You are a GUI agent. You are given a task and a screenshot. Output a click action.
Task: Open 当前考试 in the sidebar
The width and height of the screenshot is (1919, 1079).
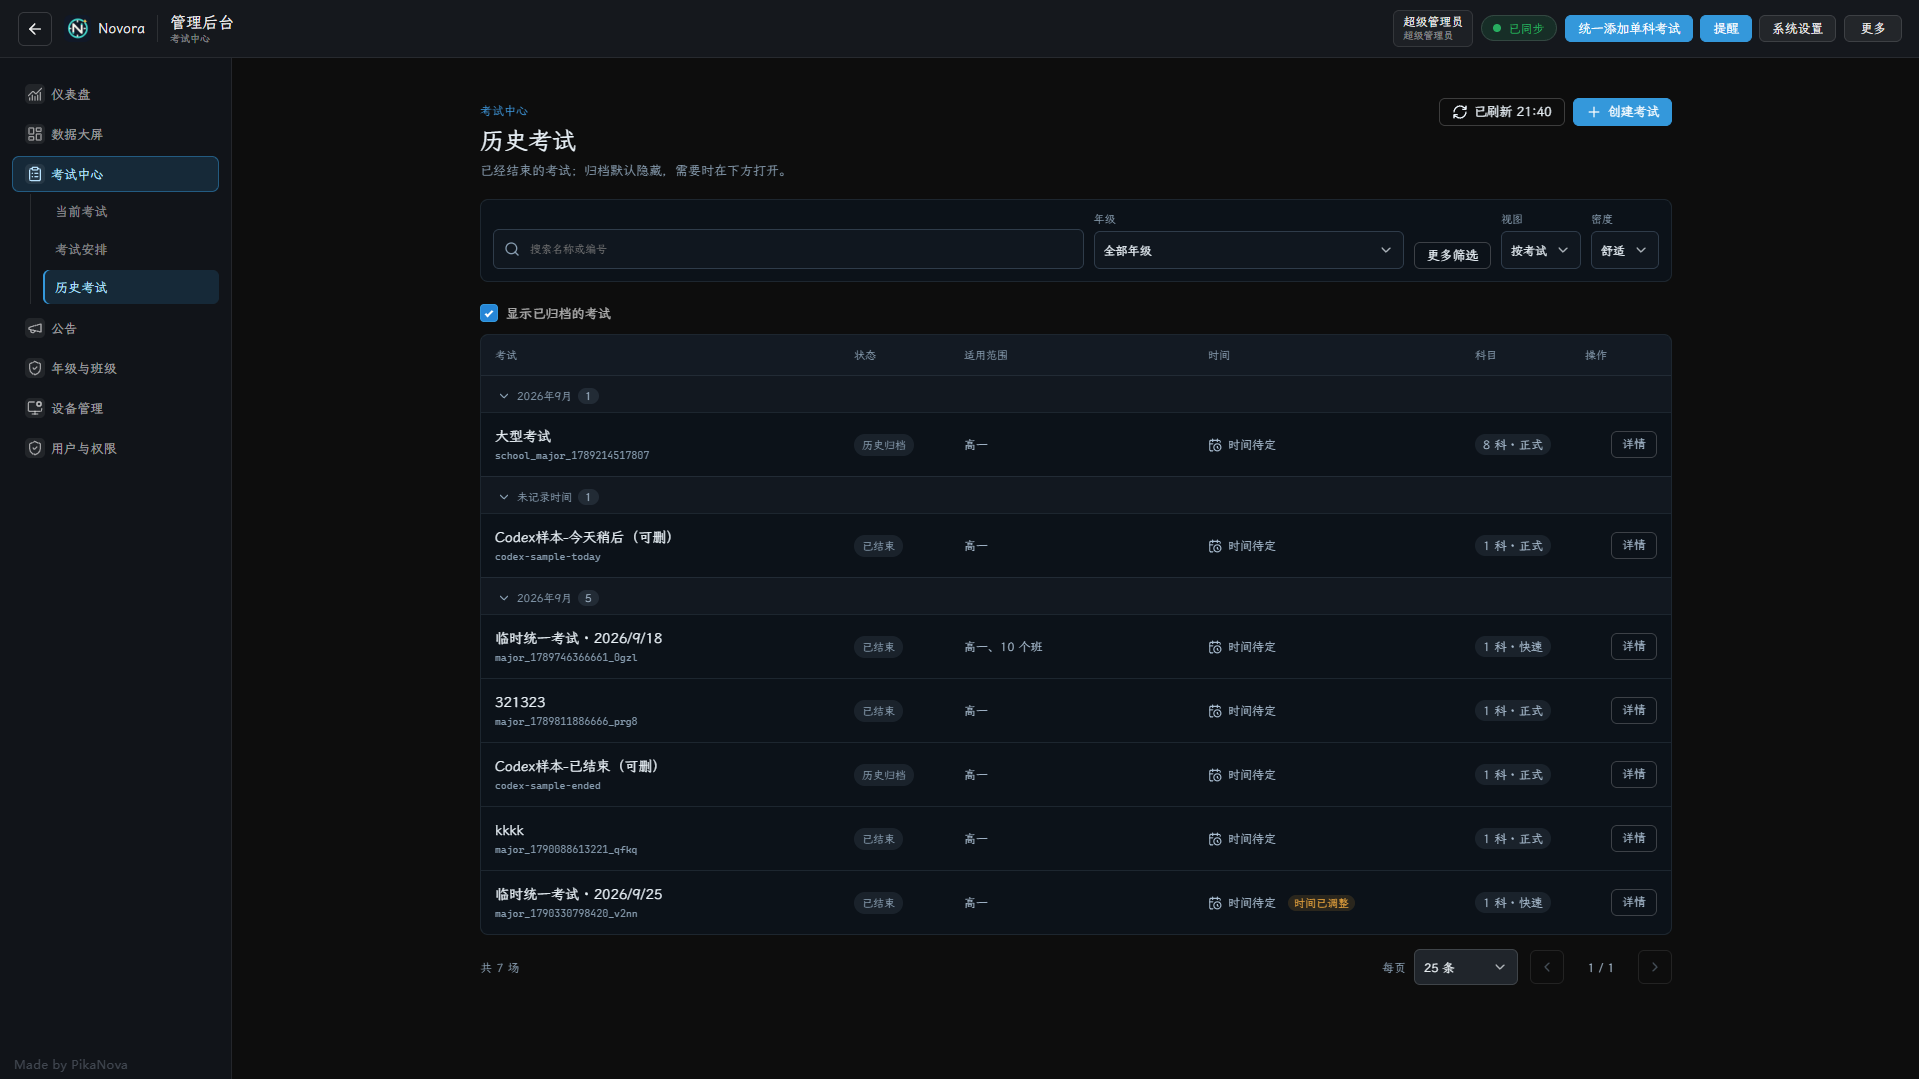coord(130,211)
